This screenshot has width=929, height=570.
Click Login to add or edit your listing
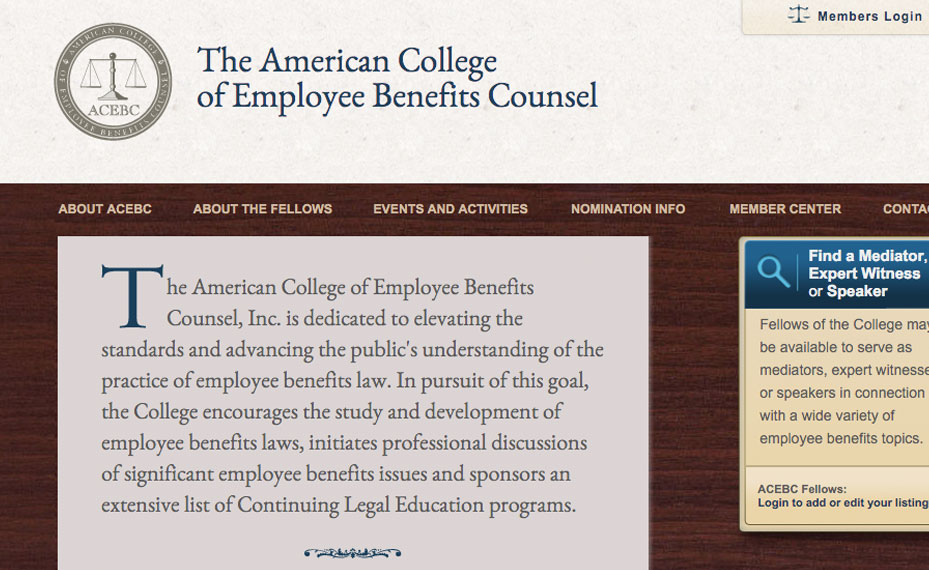[842, 503]
